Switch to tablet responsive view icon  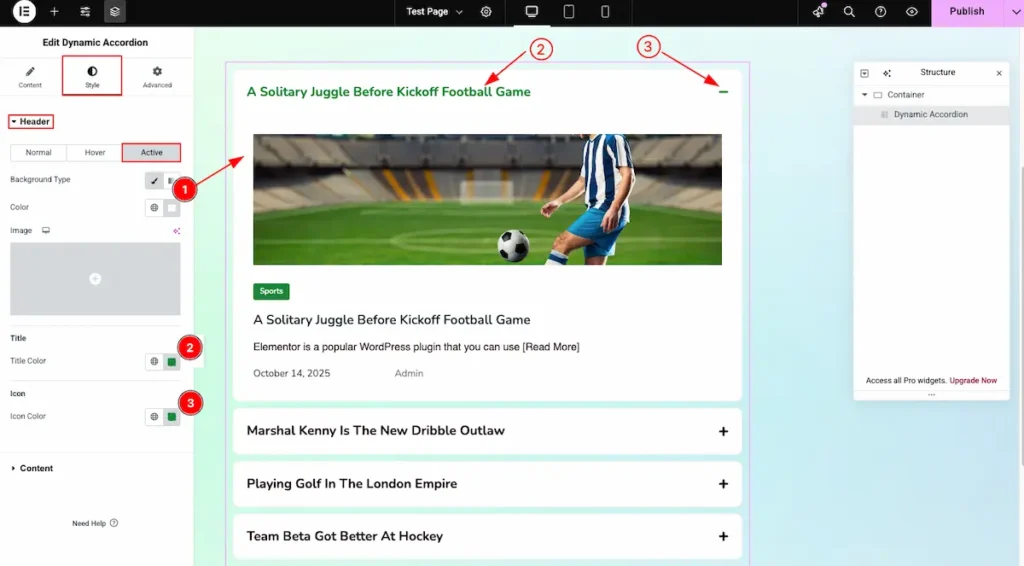coord(569,12)
